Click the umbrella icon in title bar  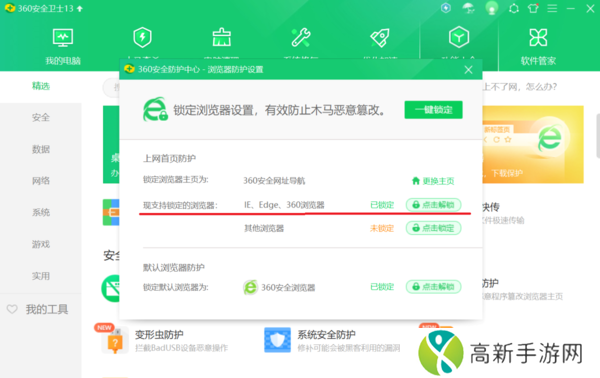point(468,8)
